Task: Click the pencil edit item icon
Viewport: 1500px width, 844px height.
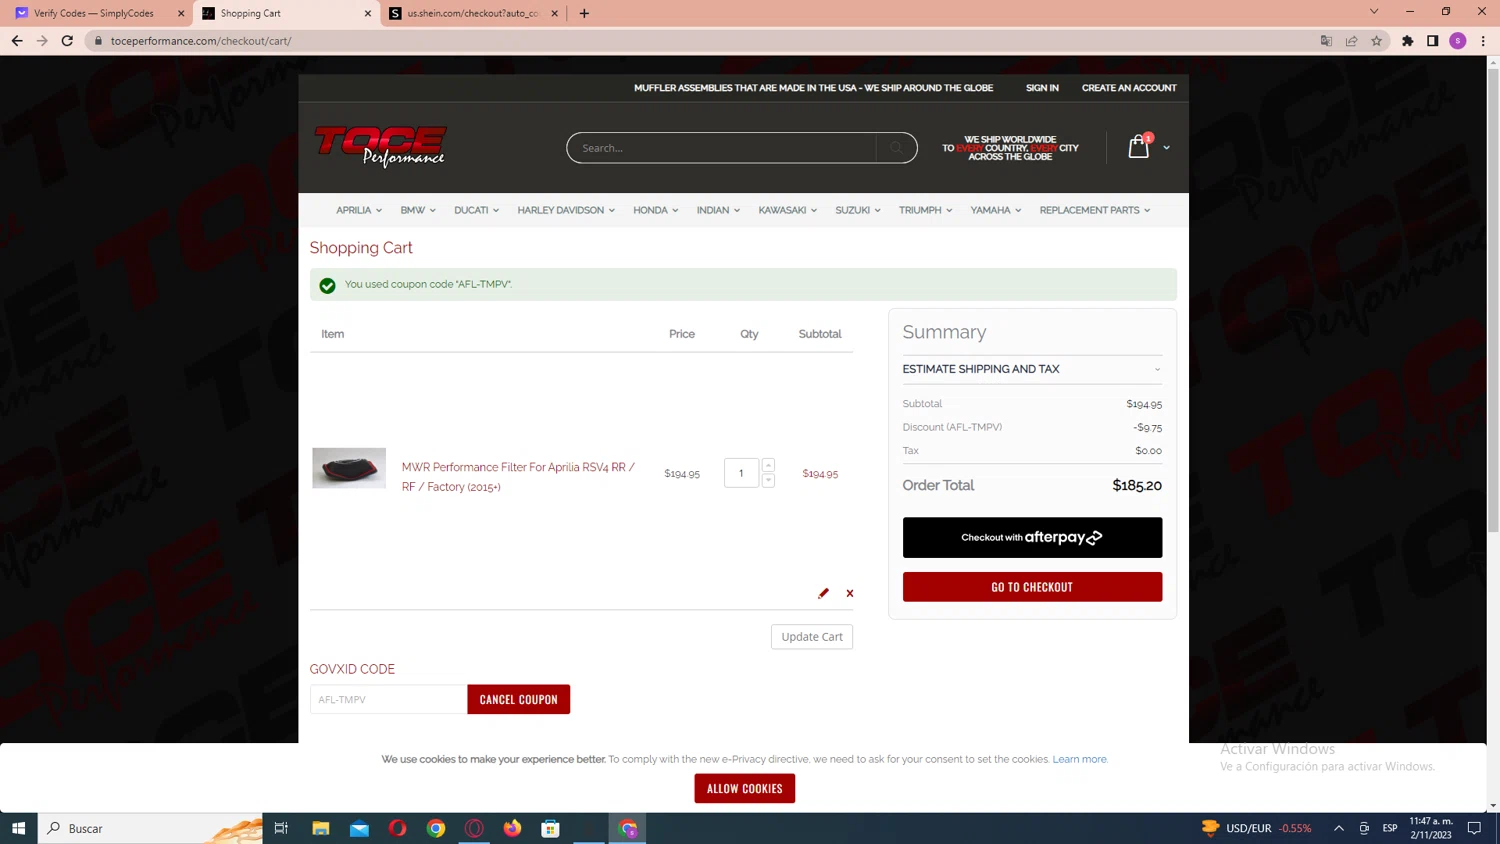Action: pyautogui.click(x=823, y=593)
